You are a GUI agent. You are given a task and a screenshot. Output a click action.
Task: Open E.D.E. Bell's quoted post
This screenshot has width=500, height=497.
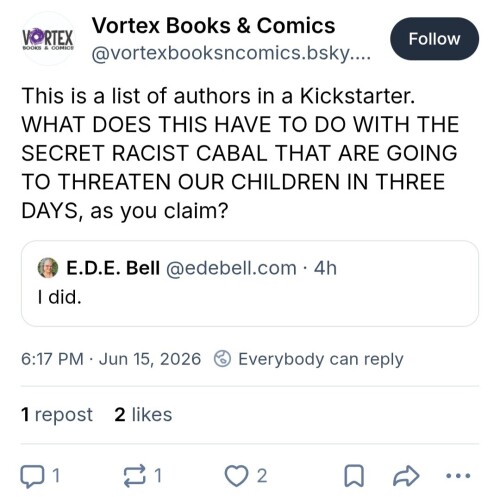(x=250, y=283)
